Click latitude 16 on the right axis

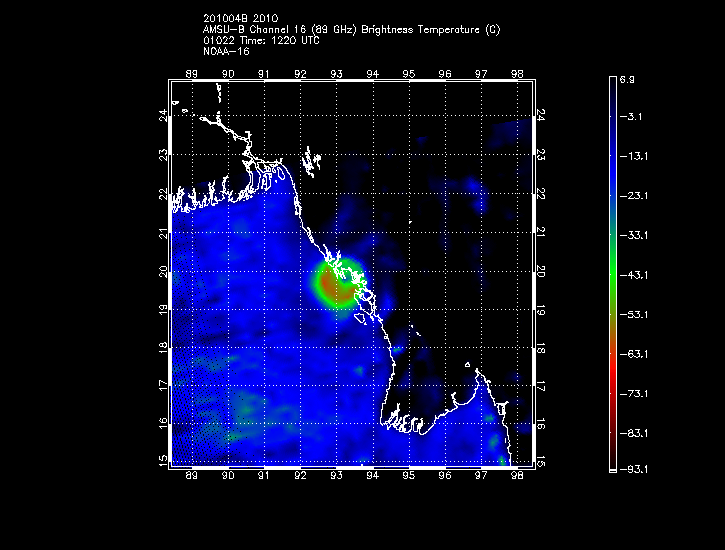pos(541,424)
